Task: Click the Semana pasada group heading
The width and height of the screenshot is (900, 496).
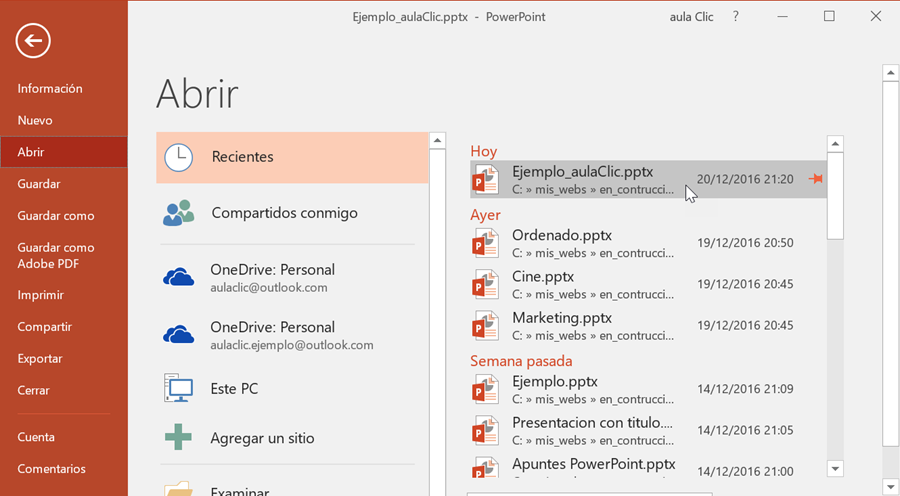Action: coord(521,361)
